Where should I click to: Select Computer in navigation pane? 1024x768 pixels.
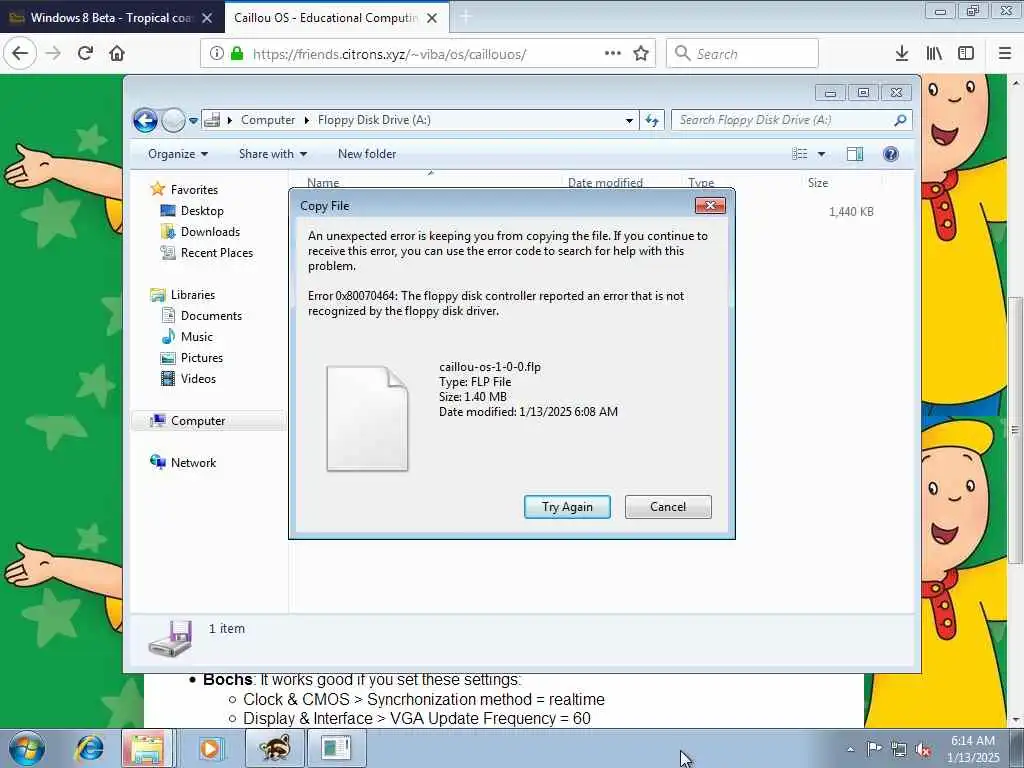coord(198,421)
